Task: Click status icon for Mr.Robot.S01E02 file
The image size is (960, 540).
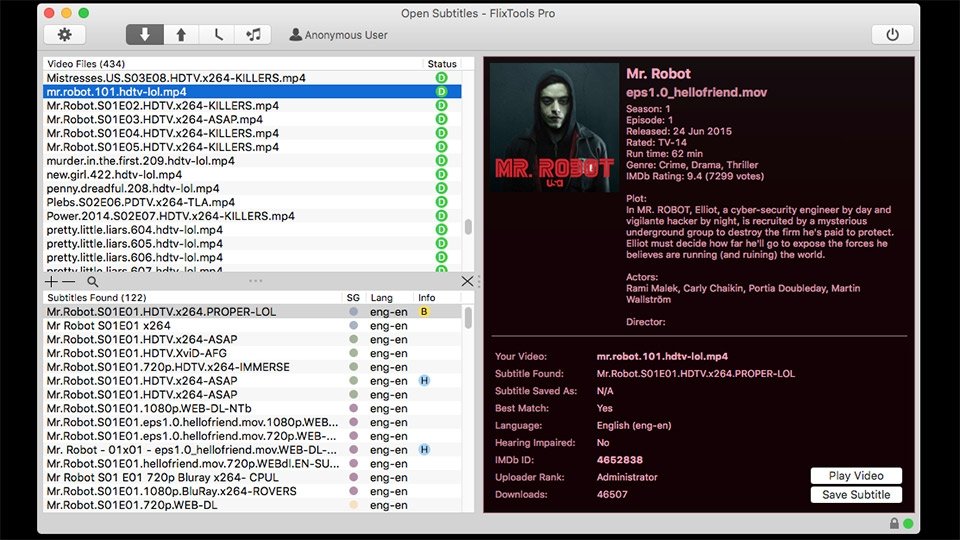Action: [x=441, y=105]
